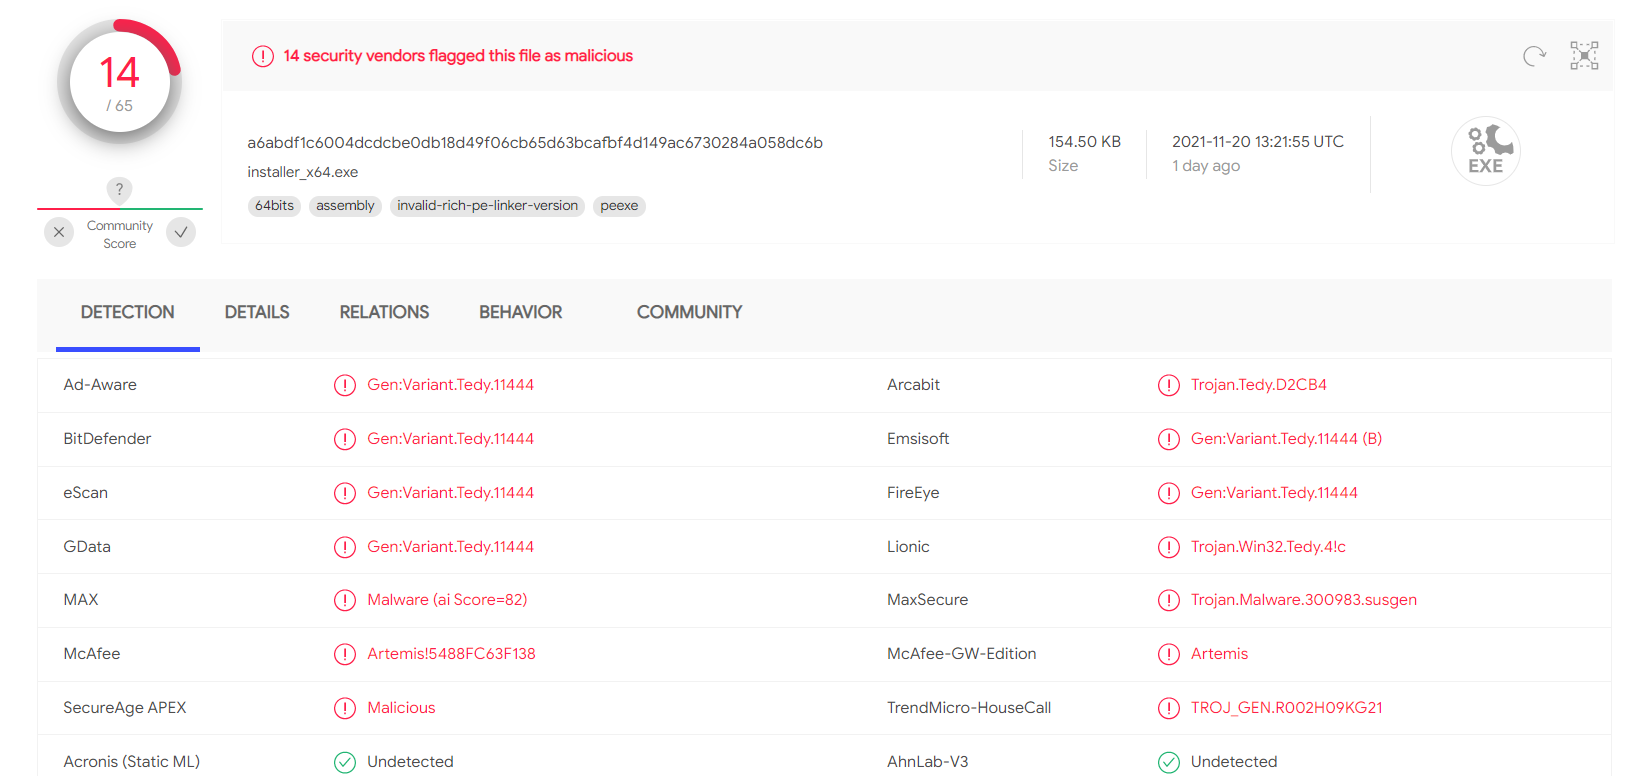This screenshot has height=776, width=1629.
Task: Click the 14/65 detection score gauge
Action: (119, 82)
